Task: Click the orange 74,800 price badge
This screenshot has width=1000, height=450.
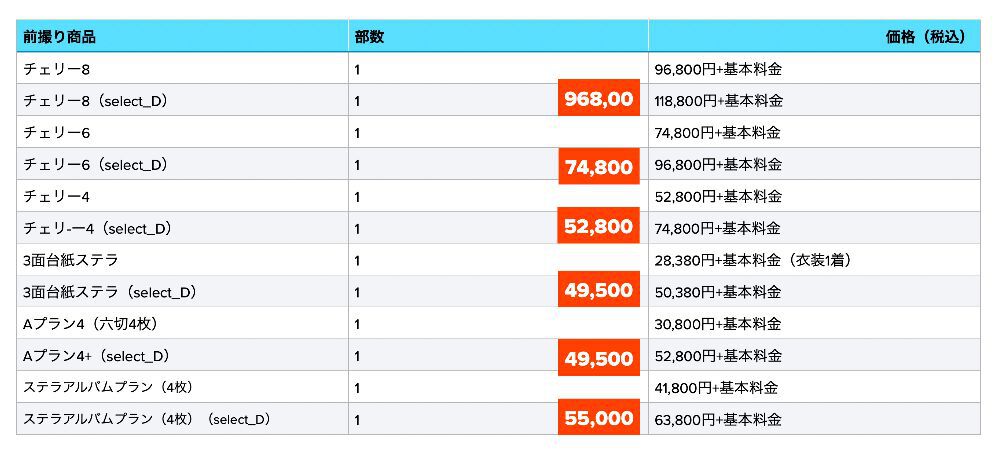Action: click(x=598, y=167)
